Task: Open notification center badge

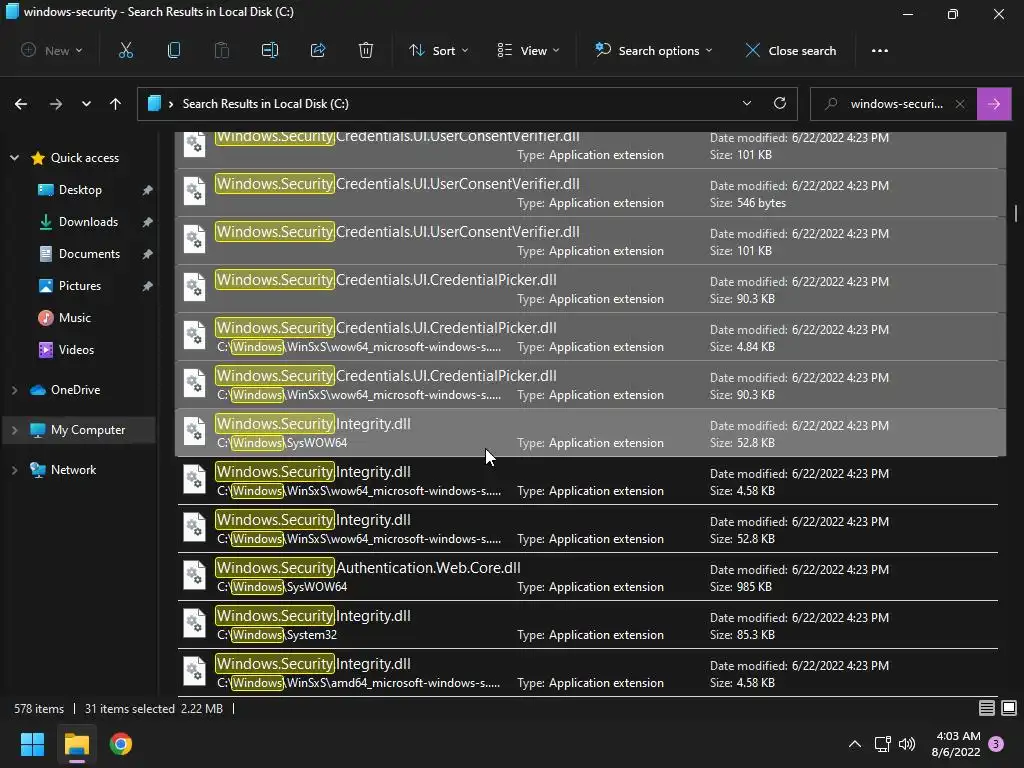Action: [x=996, y=744]
